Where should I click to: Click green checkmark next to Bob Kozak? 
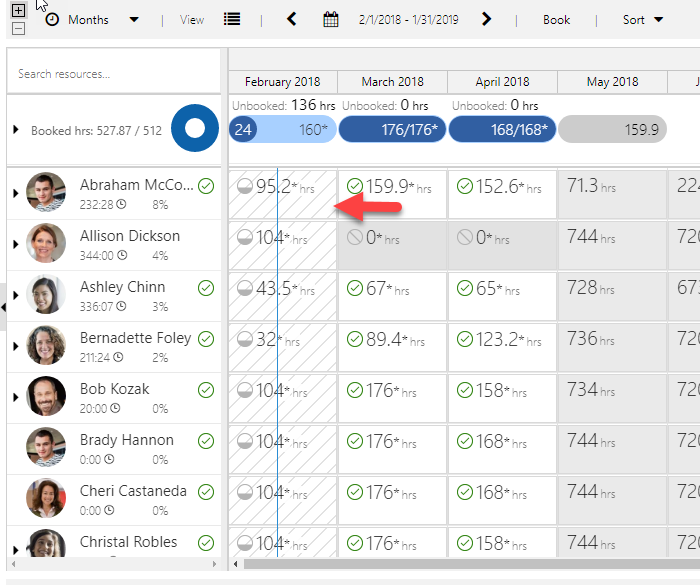206,390
